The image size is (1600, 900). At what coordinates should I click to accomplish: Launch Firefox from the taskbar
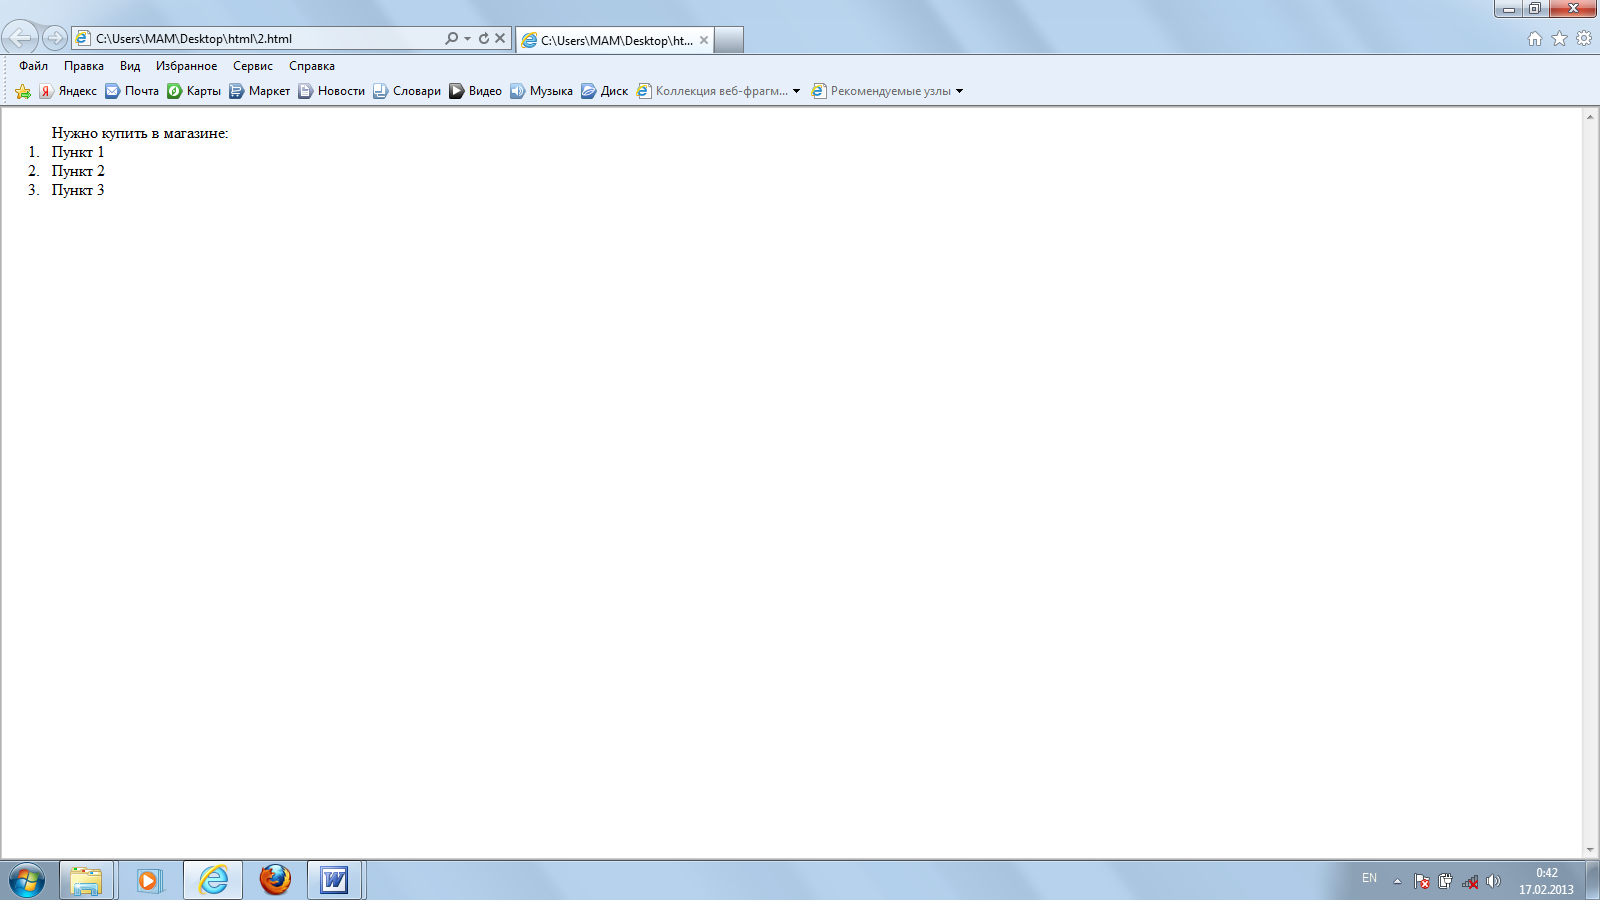275,881
